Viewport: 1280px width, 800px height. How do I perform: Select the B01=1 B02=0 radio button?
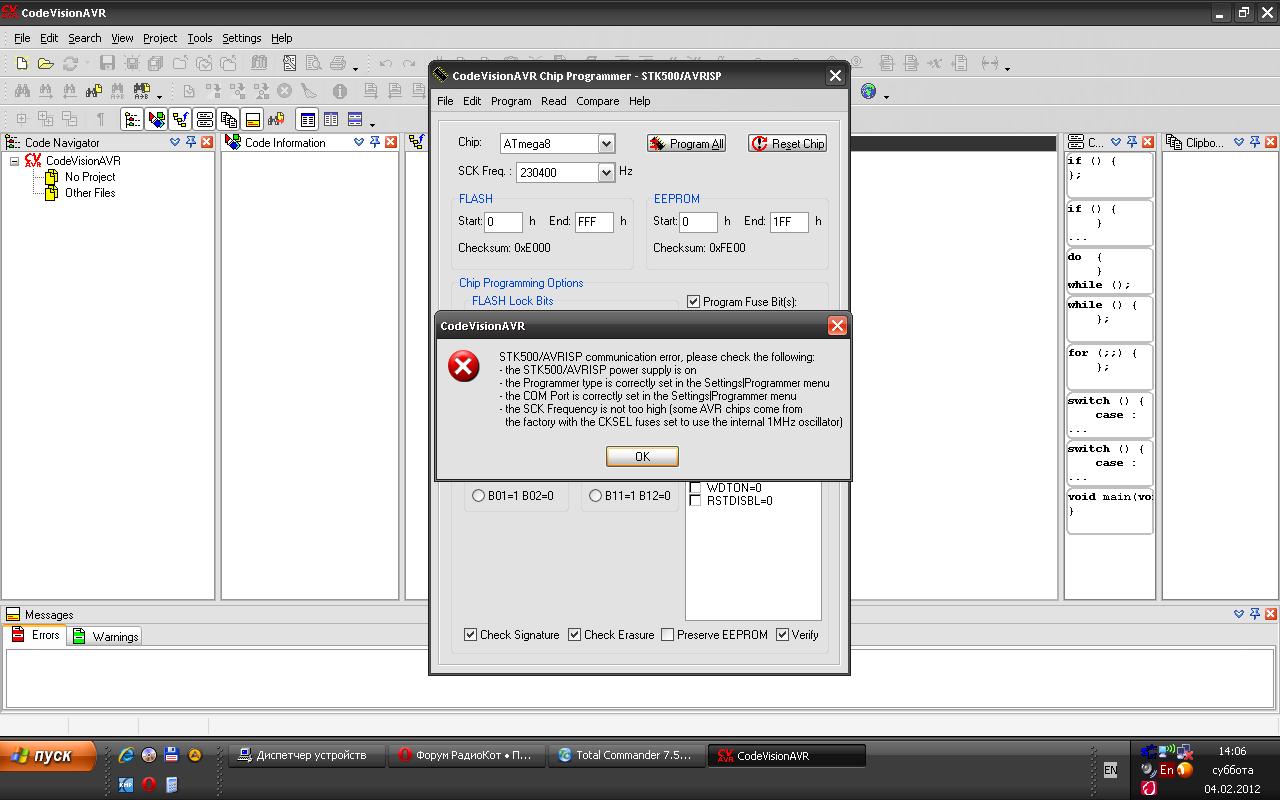pos(478,496)
